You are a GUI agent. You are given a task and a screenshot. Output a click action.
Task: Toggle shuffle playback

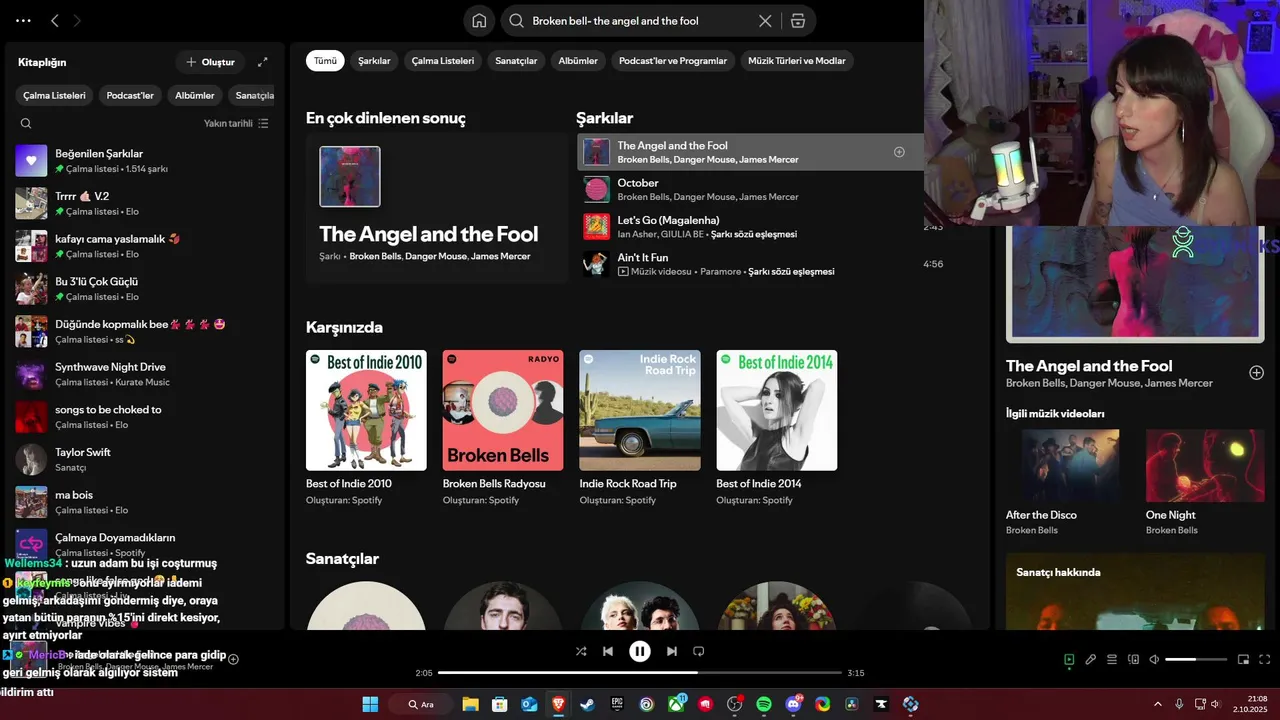coord(581,651)
